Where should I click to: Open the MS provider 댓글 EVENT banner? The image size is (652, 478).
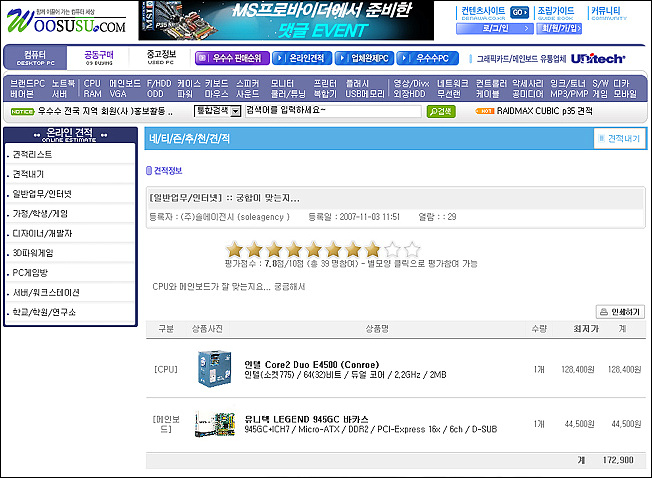[286, 20]
